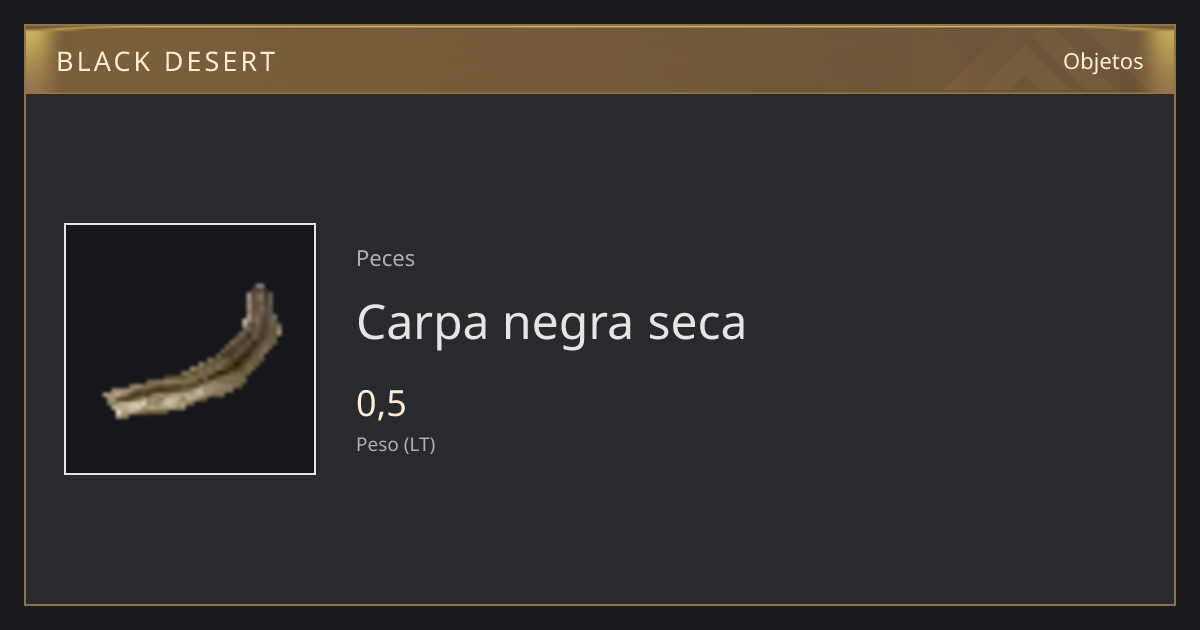Open the Peces category label

click(385, 258)
